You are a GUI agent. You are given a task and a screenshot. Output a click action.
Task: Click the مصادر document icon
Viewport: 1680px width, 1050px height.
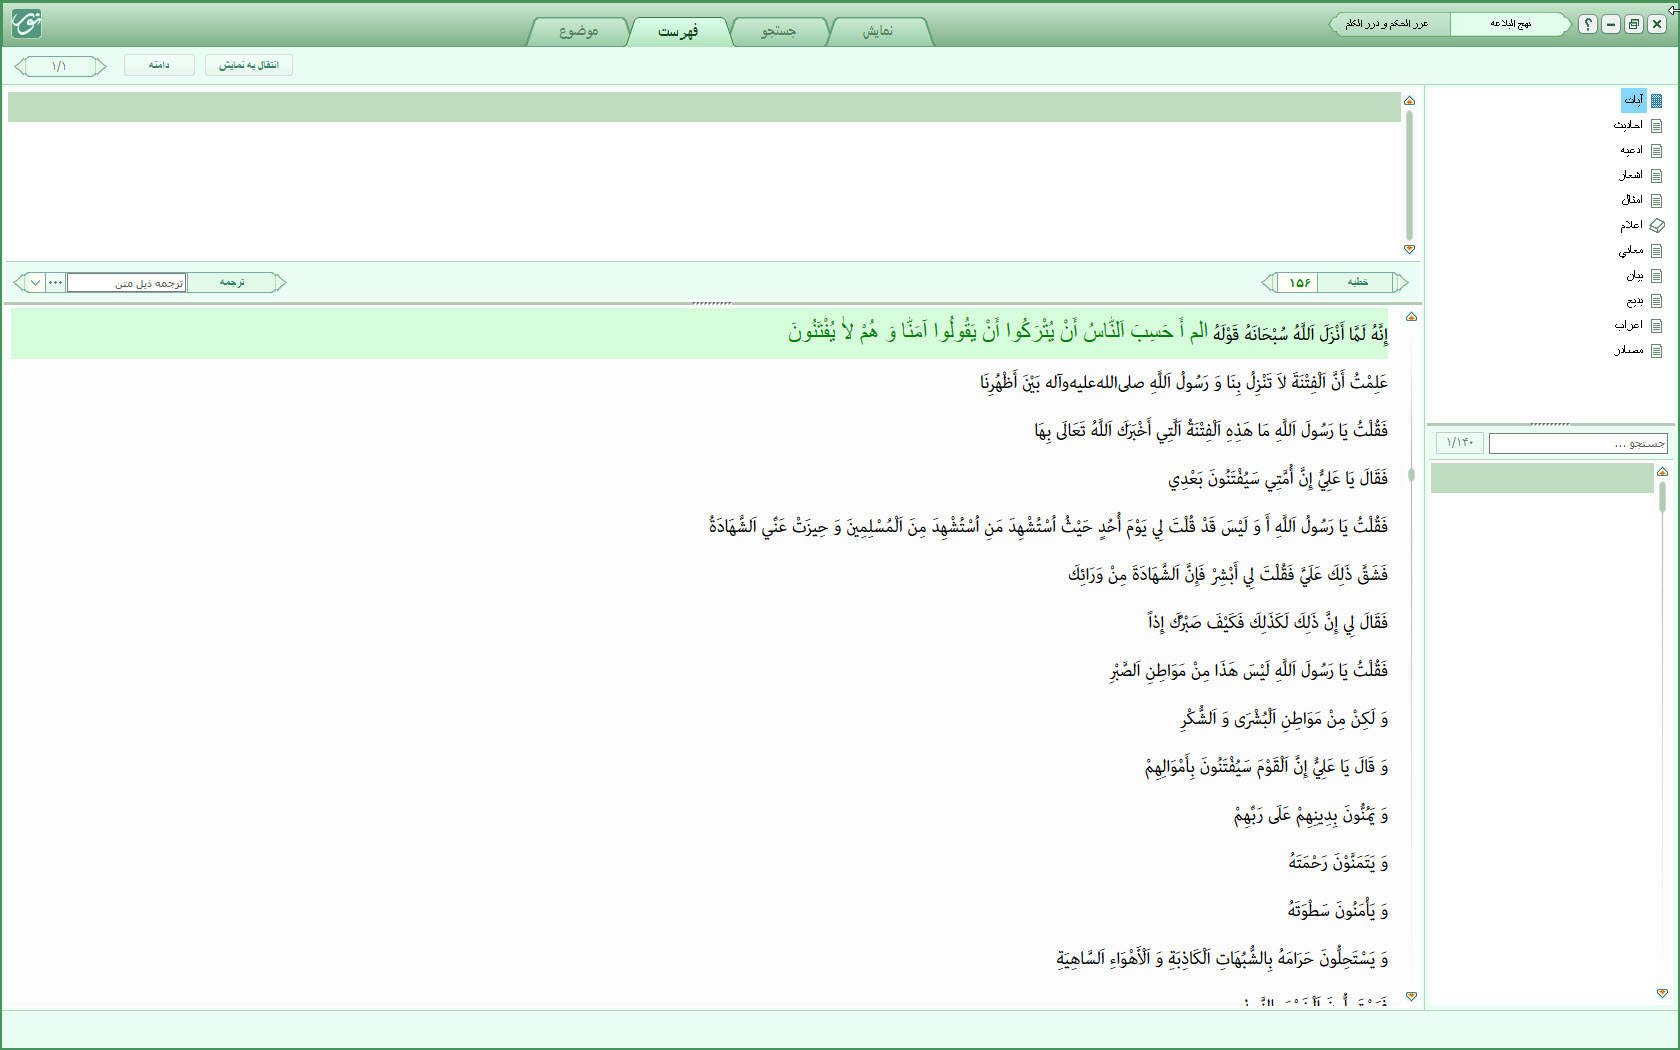tap(1656, 350)
